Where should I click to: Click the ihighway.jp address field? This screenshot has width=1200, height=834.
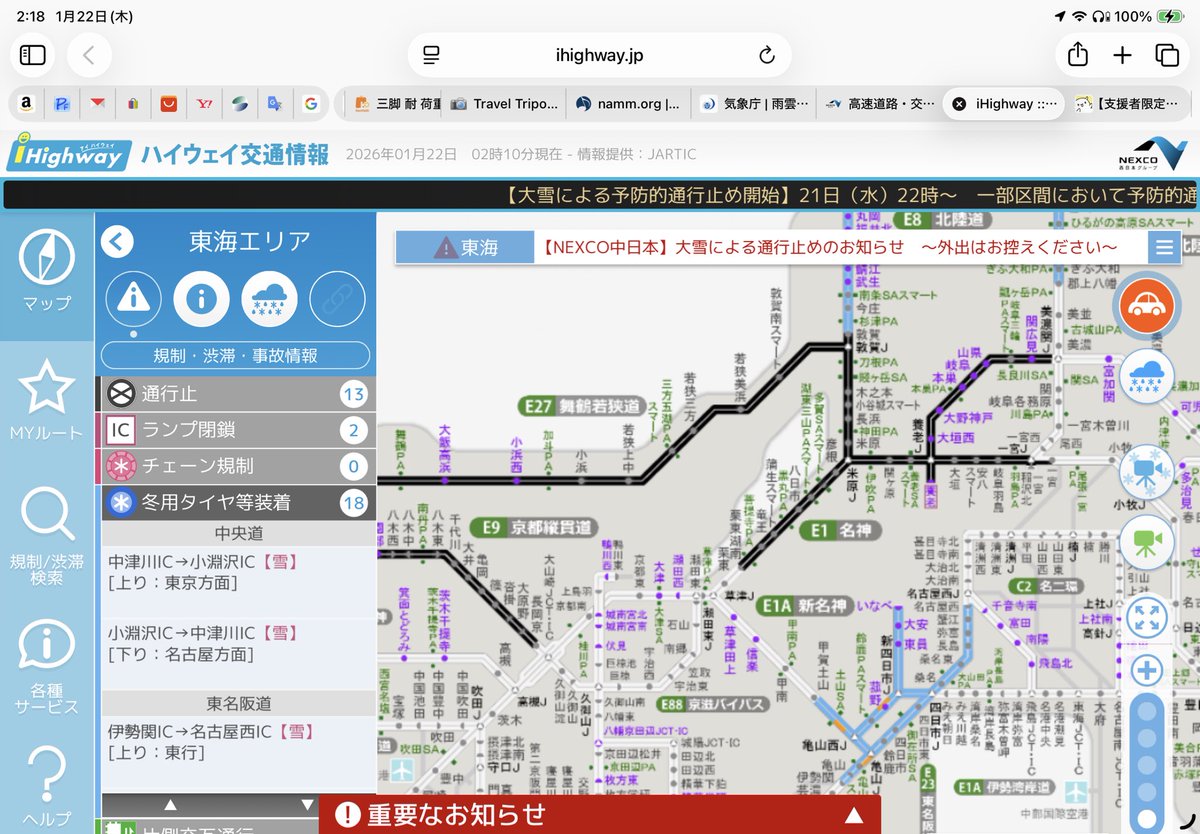coord(599,55)
